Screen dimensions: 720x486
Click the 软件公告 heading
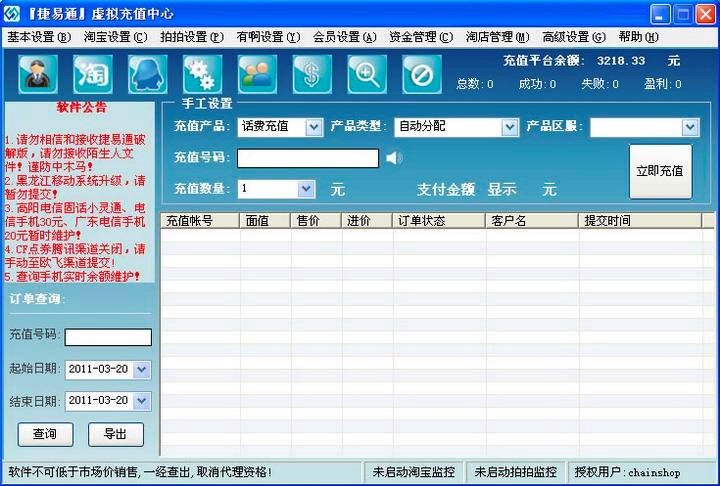(x=81, y=107)
